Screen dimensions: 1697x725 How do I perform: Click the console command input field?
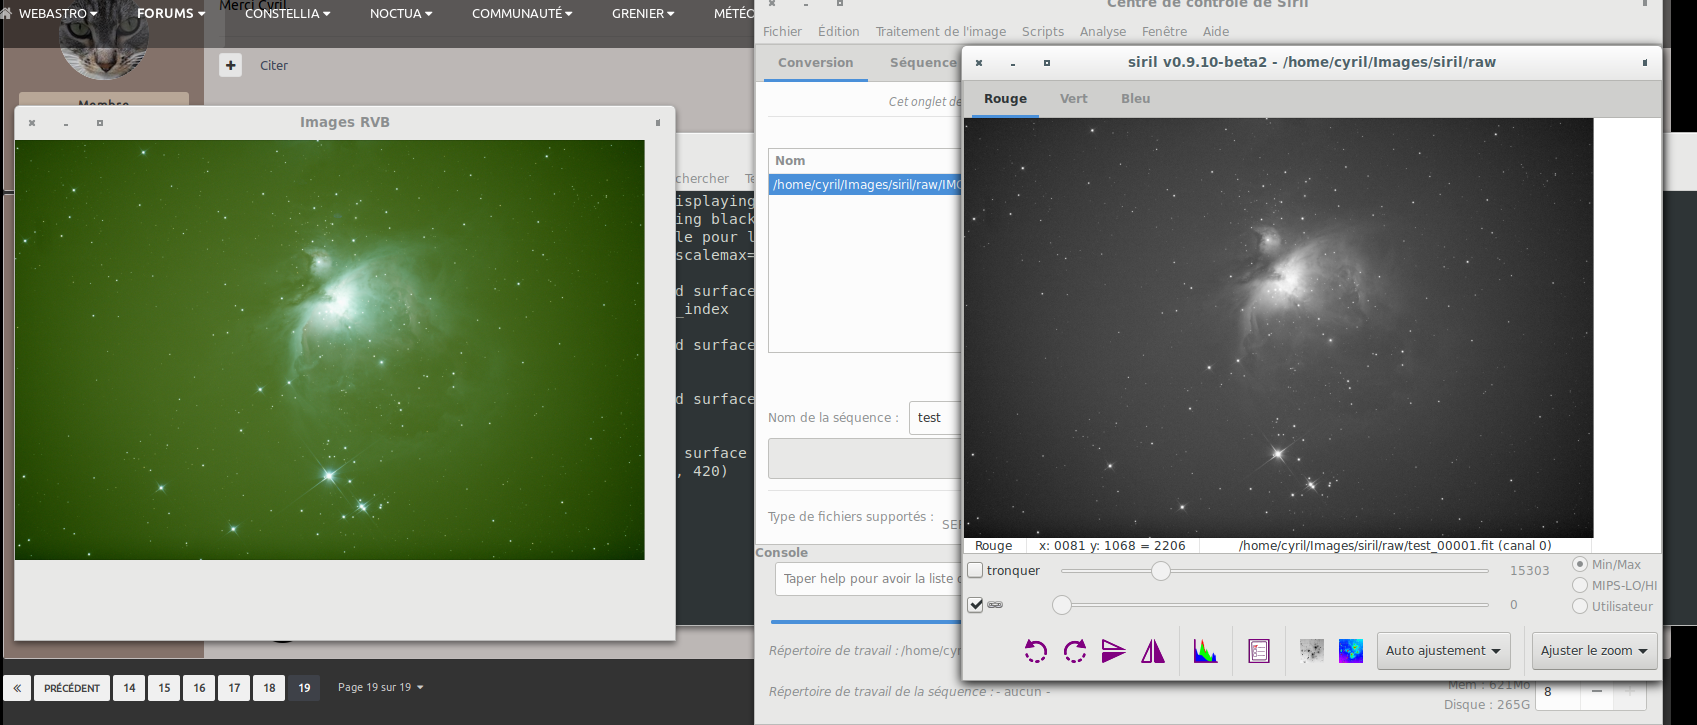(868, 579)
